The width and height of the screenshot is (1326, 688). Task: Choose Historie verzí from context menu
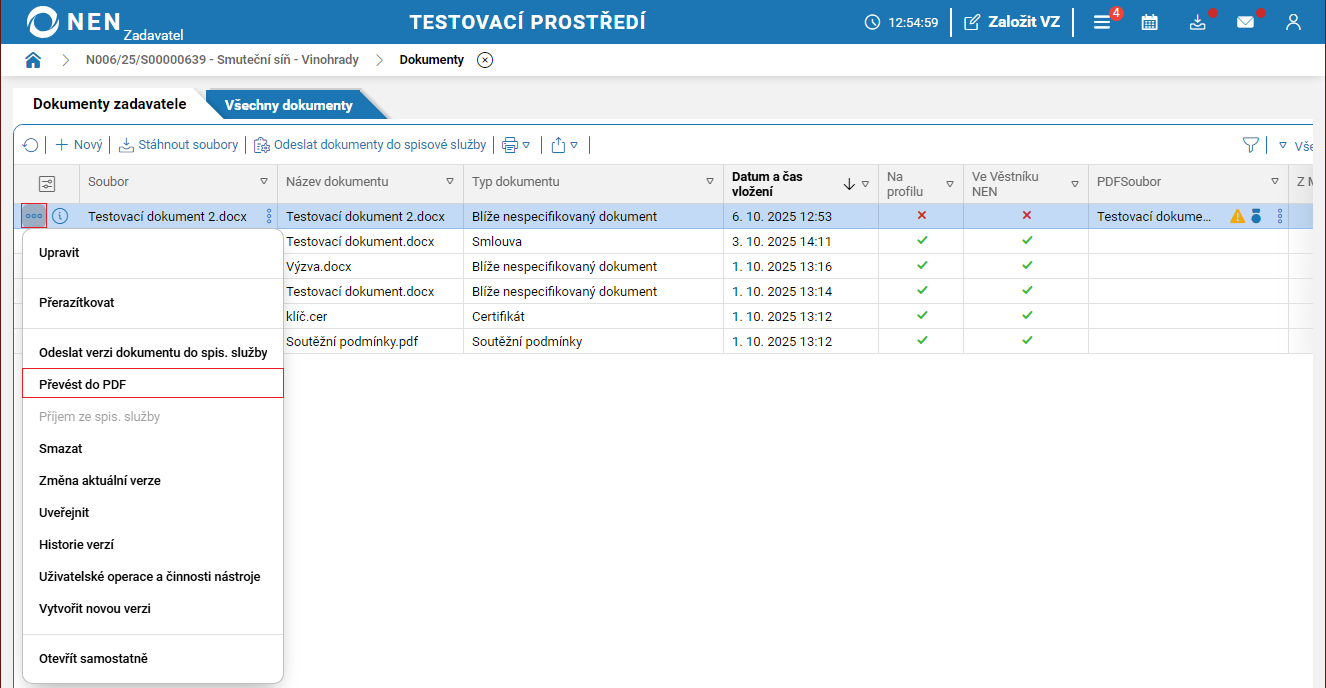[76, 545]
